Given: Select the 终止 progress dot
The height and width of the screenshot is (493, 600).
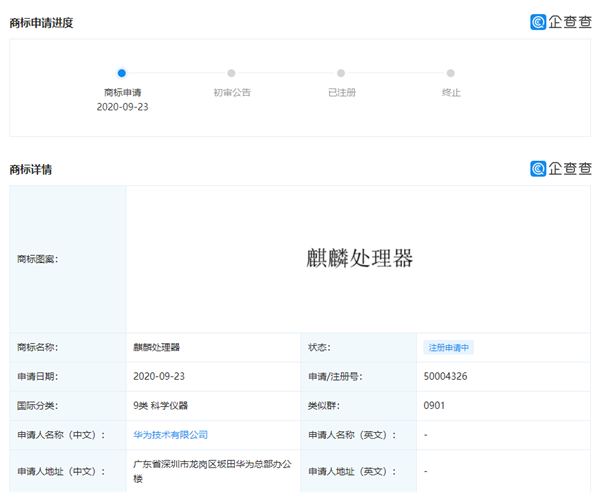Looking at the screenshot, I should (x=451, y=73).
